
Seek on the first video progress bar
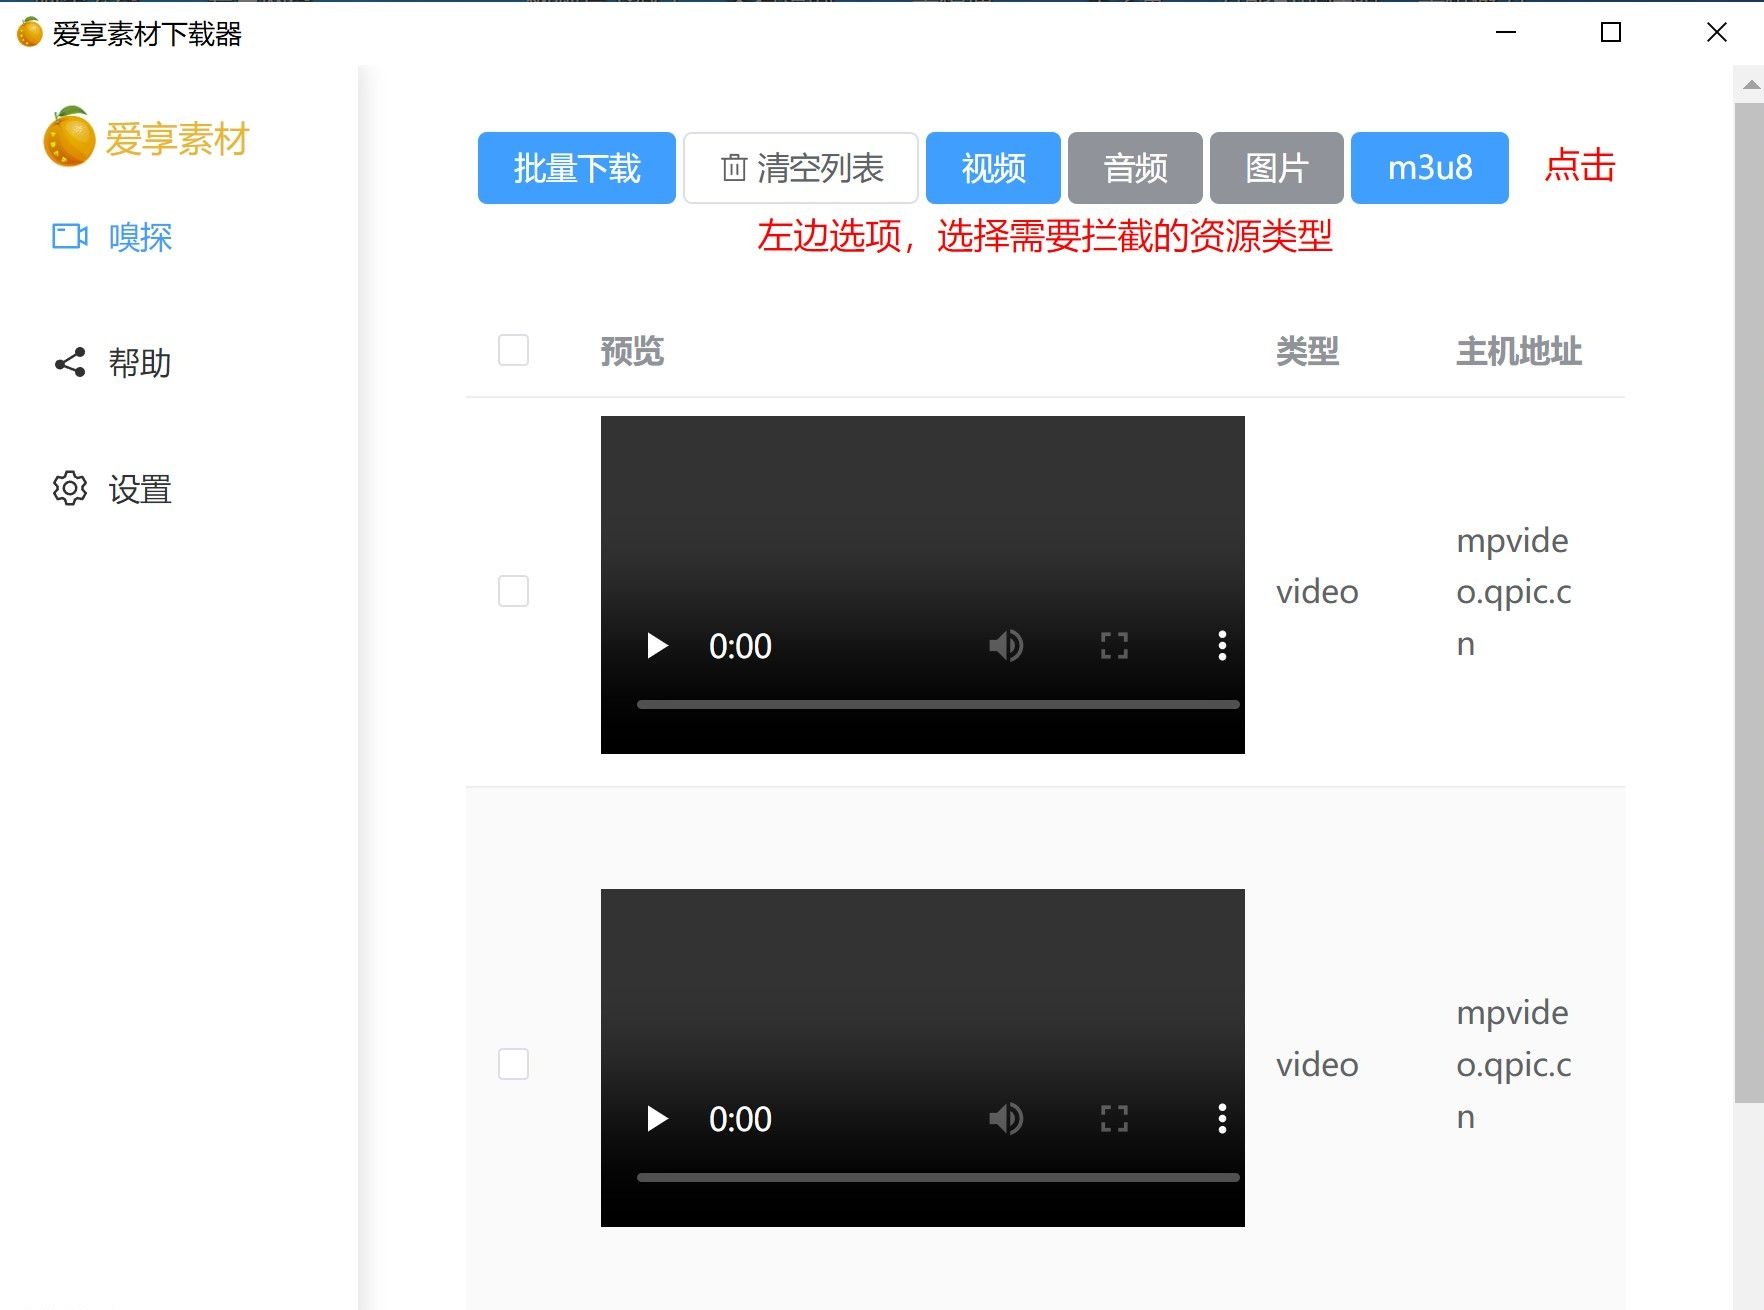click(937, 704)
